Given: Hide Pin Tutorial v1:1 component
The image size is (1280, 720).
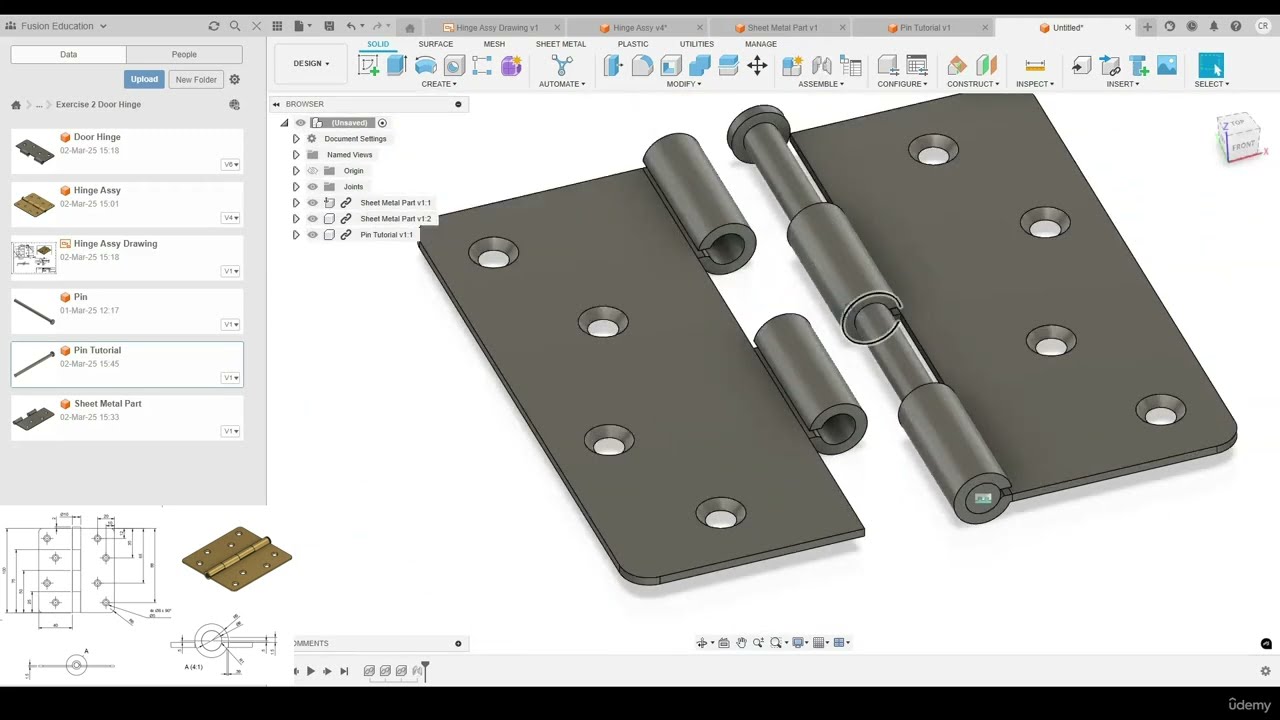Looking at the screenshot, I should (312, 235).
